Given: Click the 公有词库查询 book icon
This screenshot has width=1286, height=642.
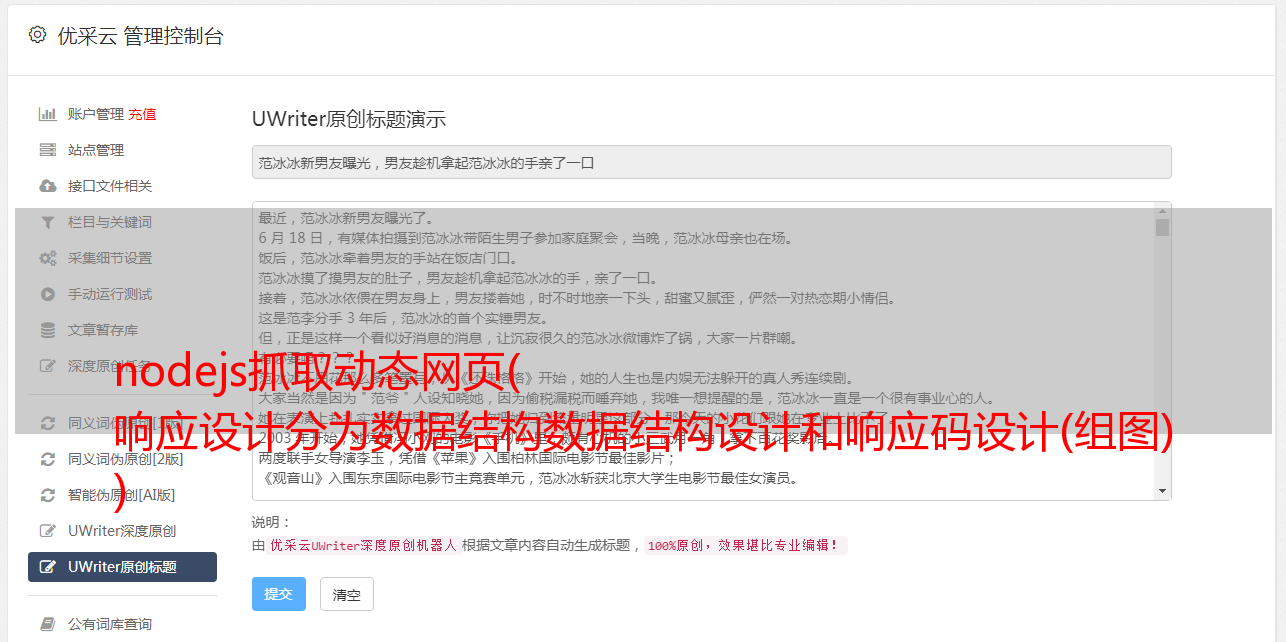Looking at the screenshot, I should [47, 624].
